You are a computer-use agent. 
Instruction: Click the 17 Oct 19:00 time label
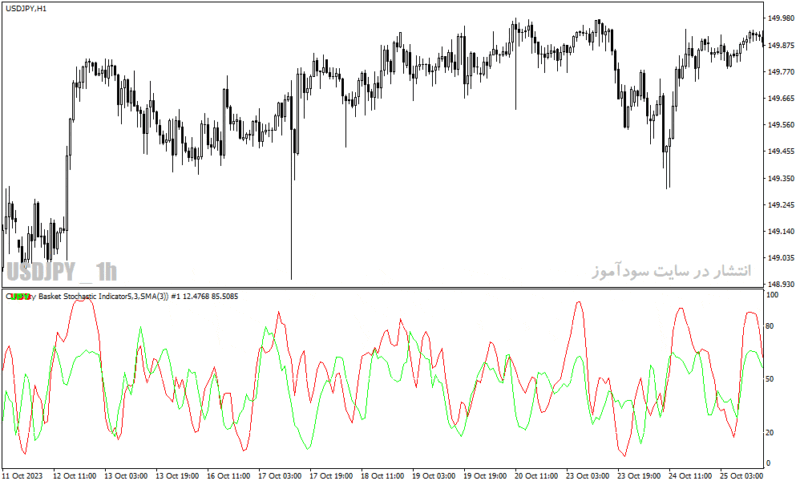tap(331, 476)
